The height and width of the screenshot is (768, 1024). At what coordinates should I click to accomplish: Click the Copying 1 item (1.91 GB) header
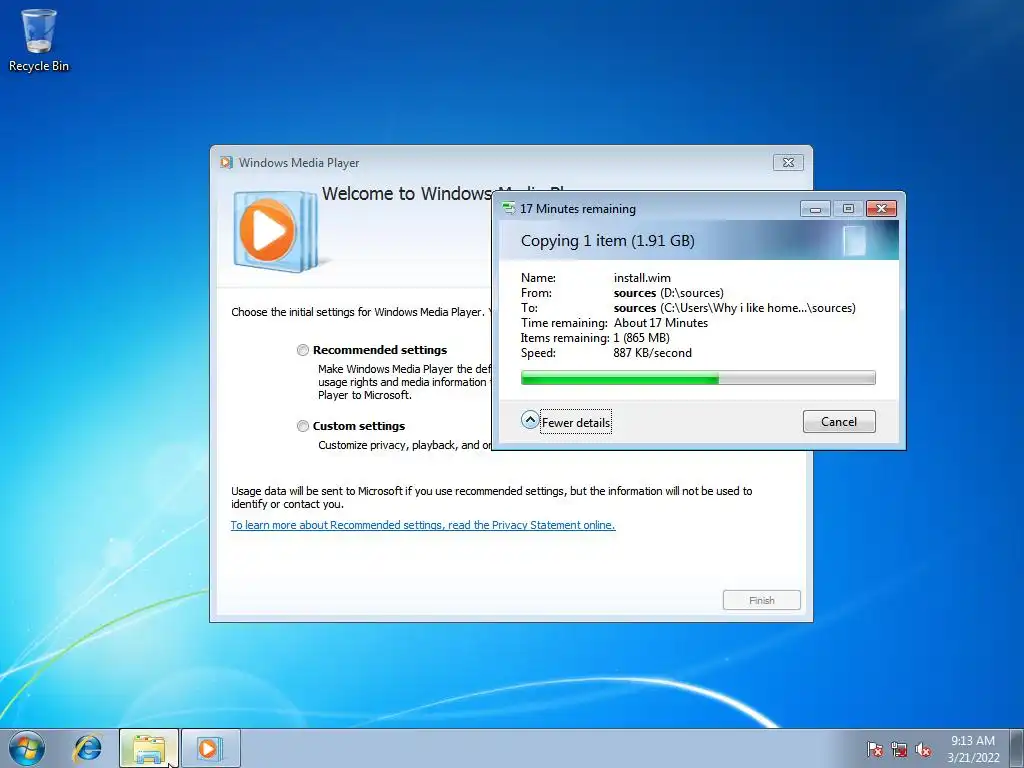click(x=607, y=241)
